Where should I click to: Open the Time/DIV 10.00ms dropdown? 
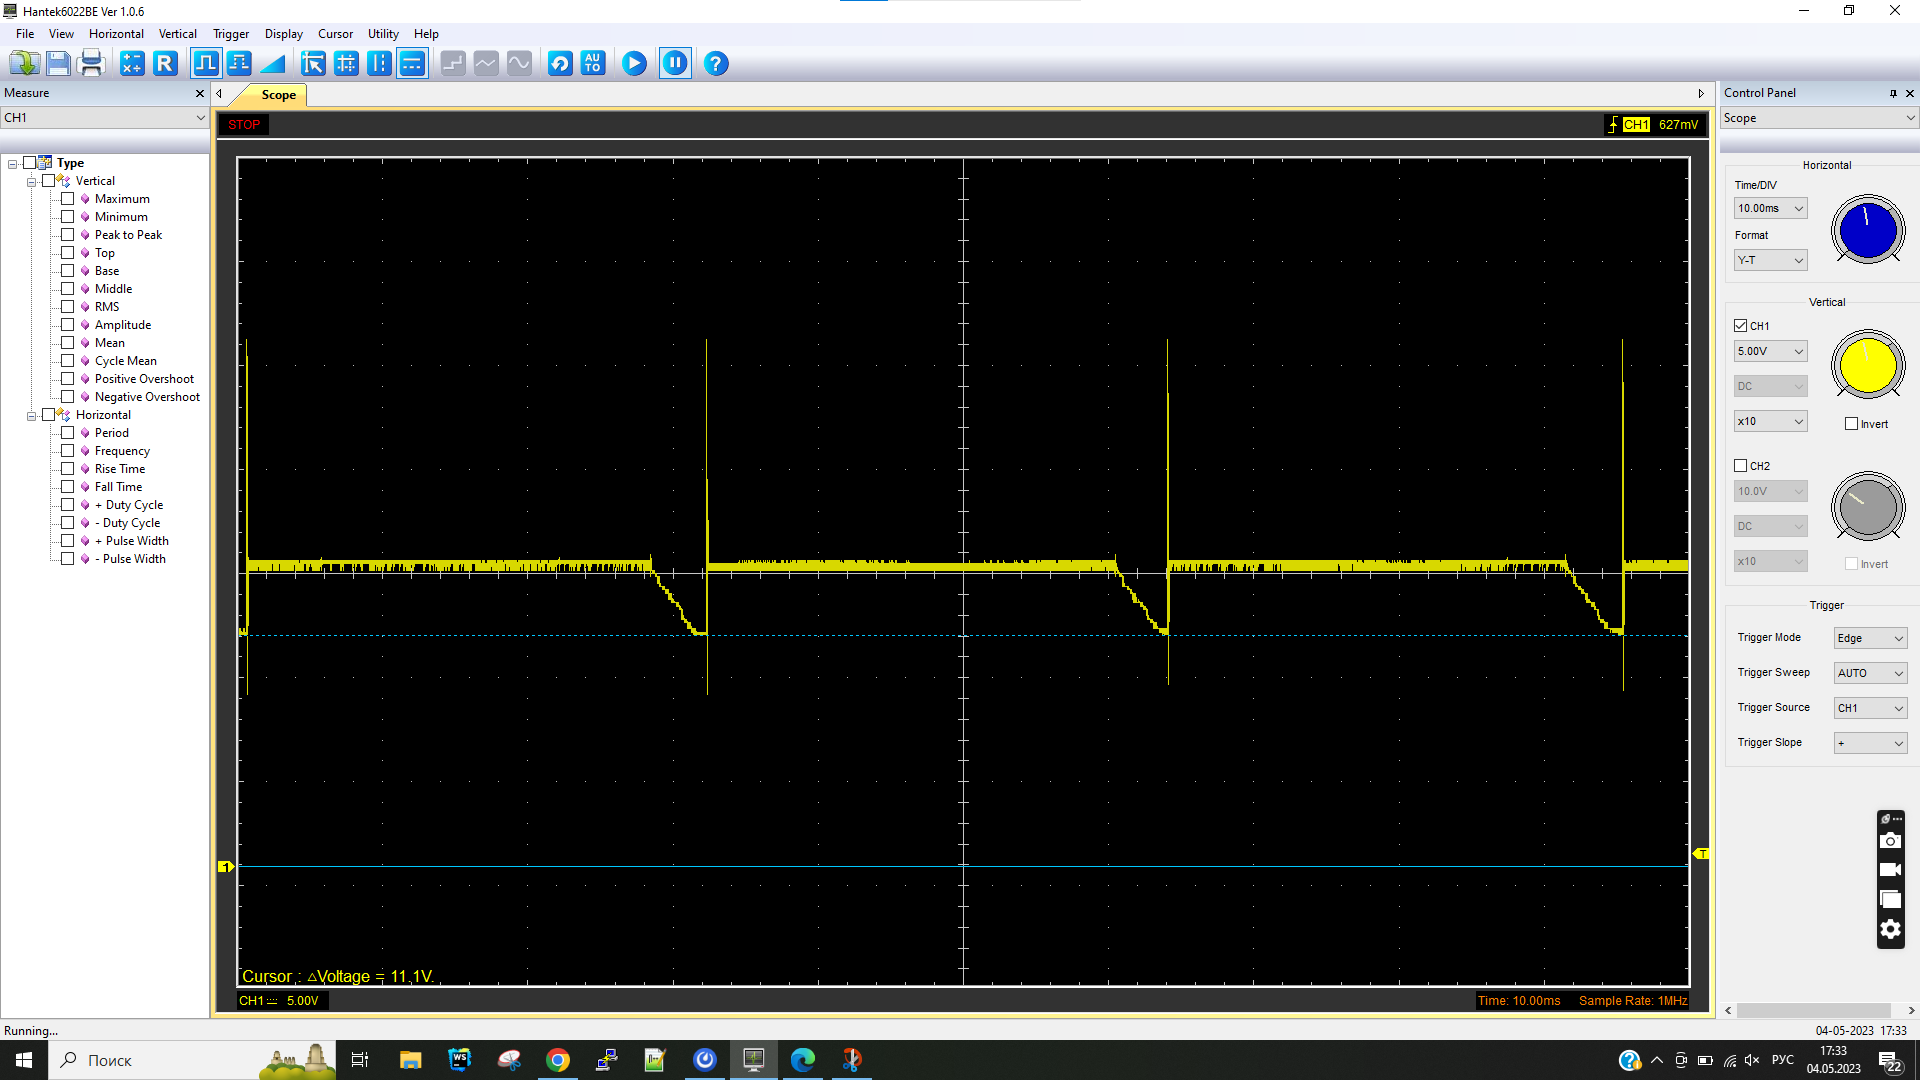click(x=1770, y=209)
